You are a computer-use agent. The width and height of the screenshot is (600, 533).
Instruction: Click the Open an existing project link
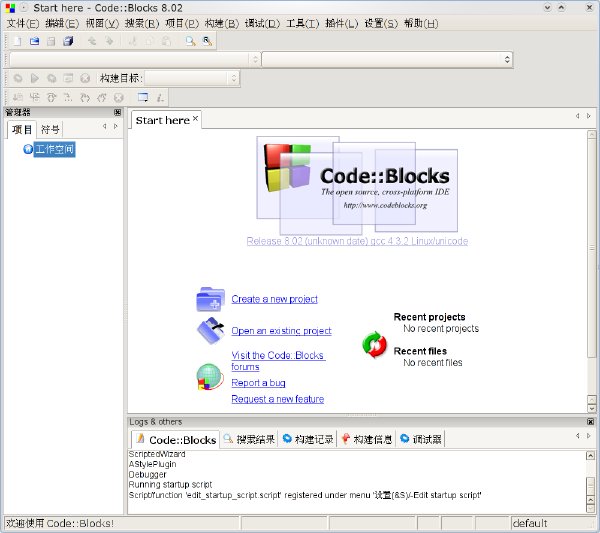(281, 331)
